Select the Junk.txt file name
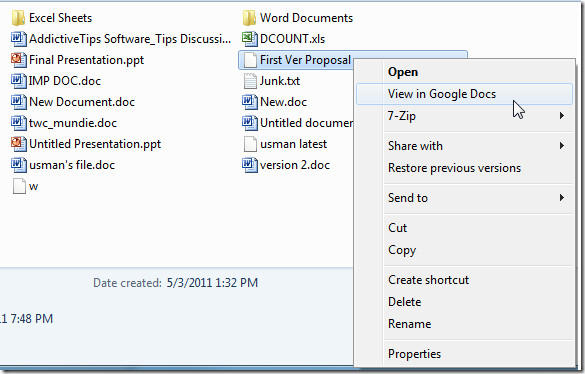This screenshot has height=374, width=585. coord(280,81)
